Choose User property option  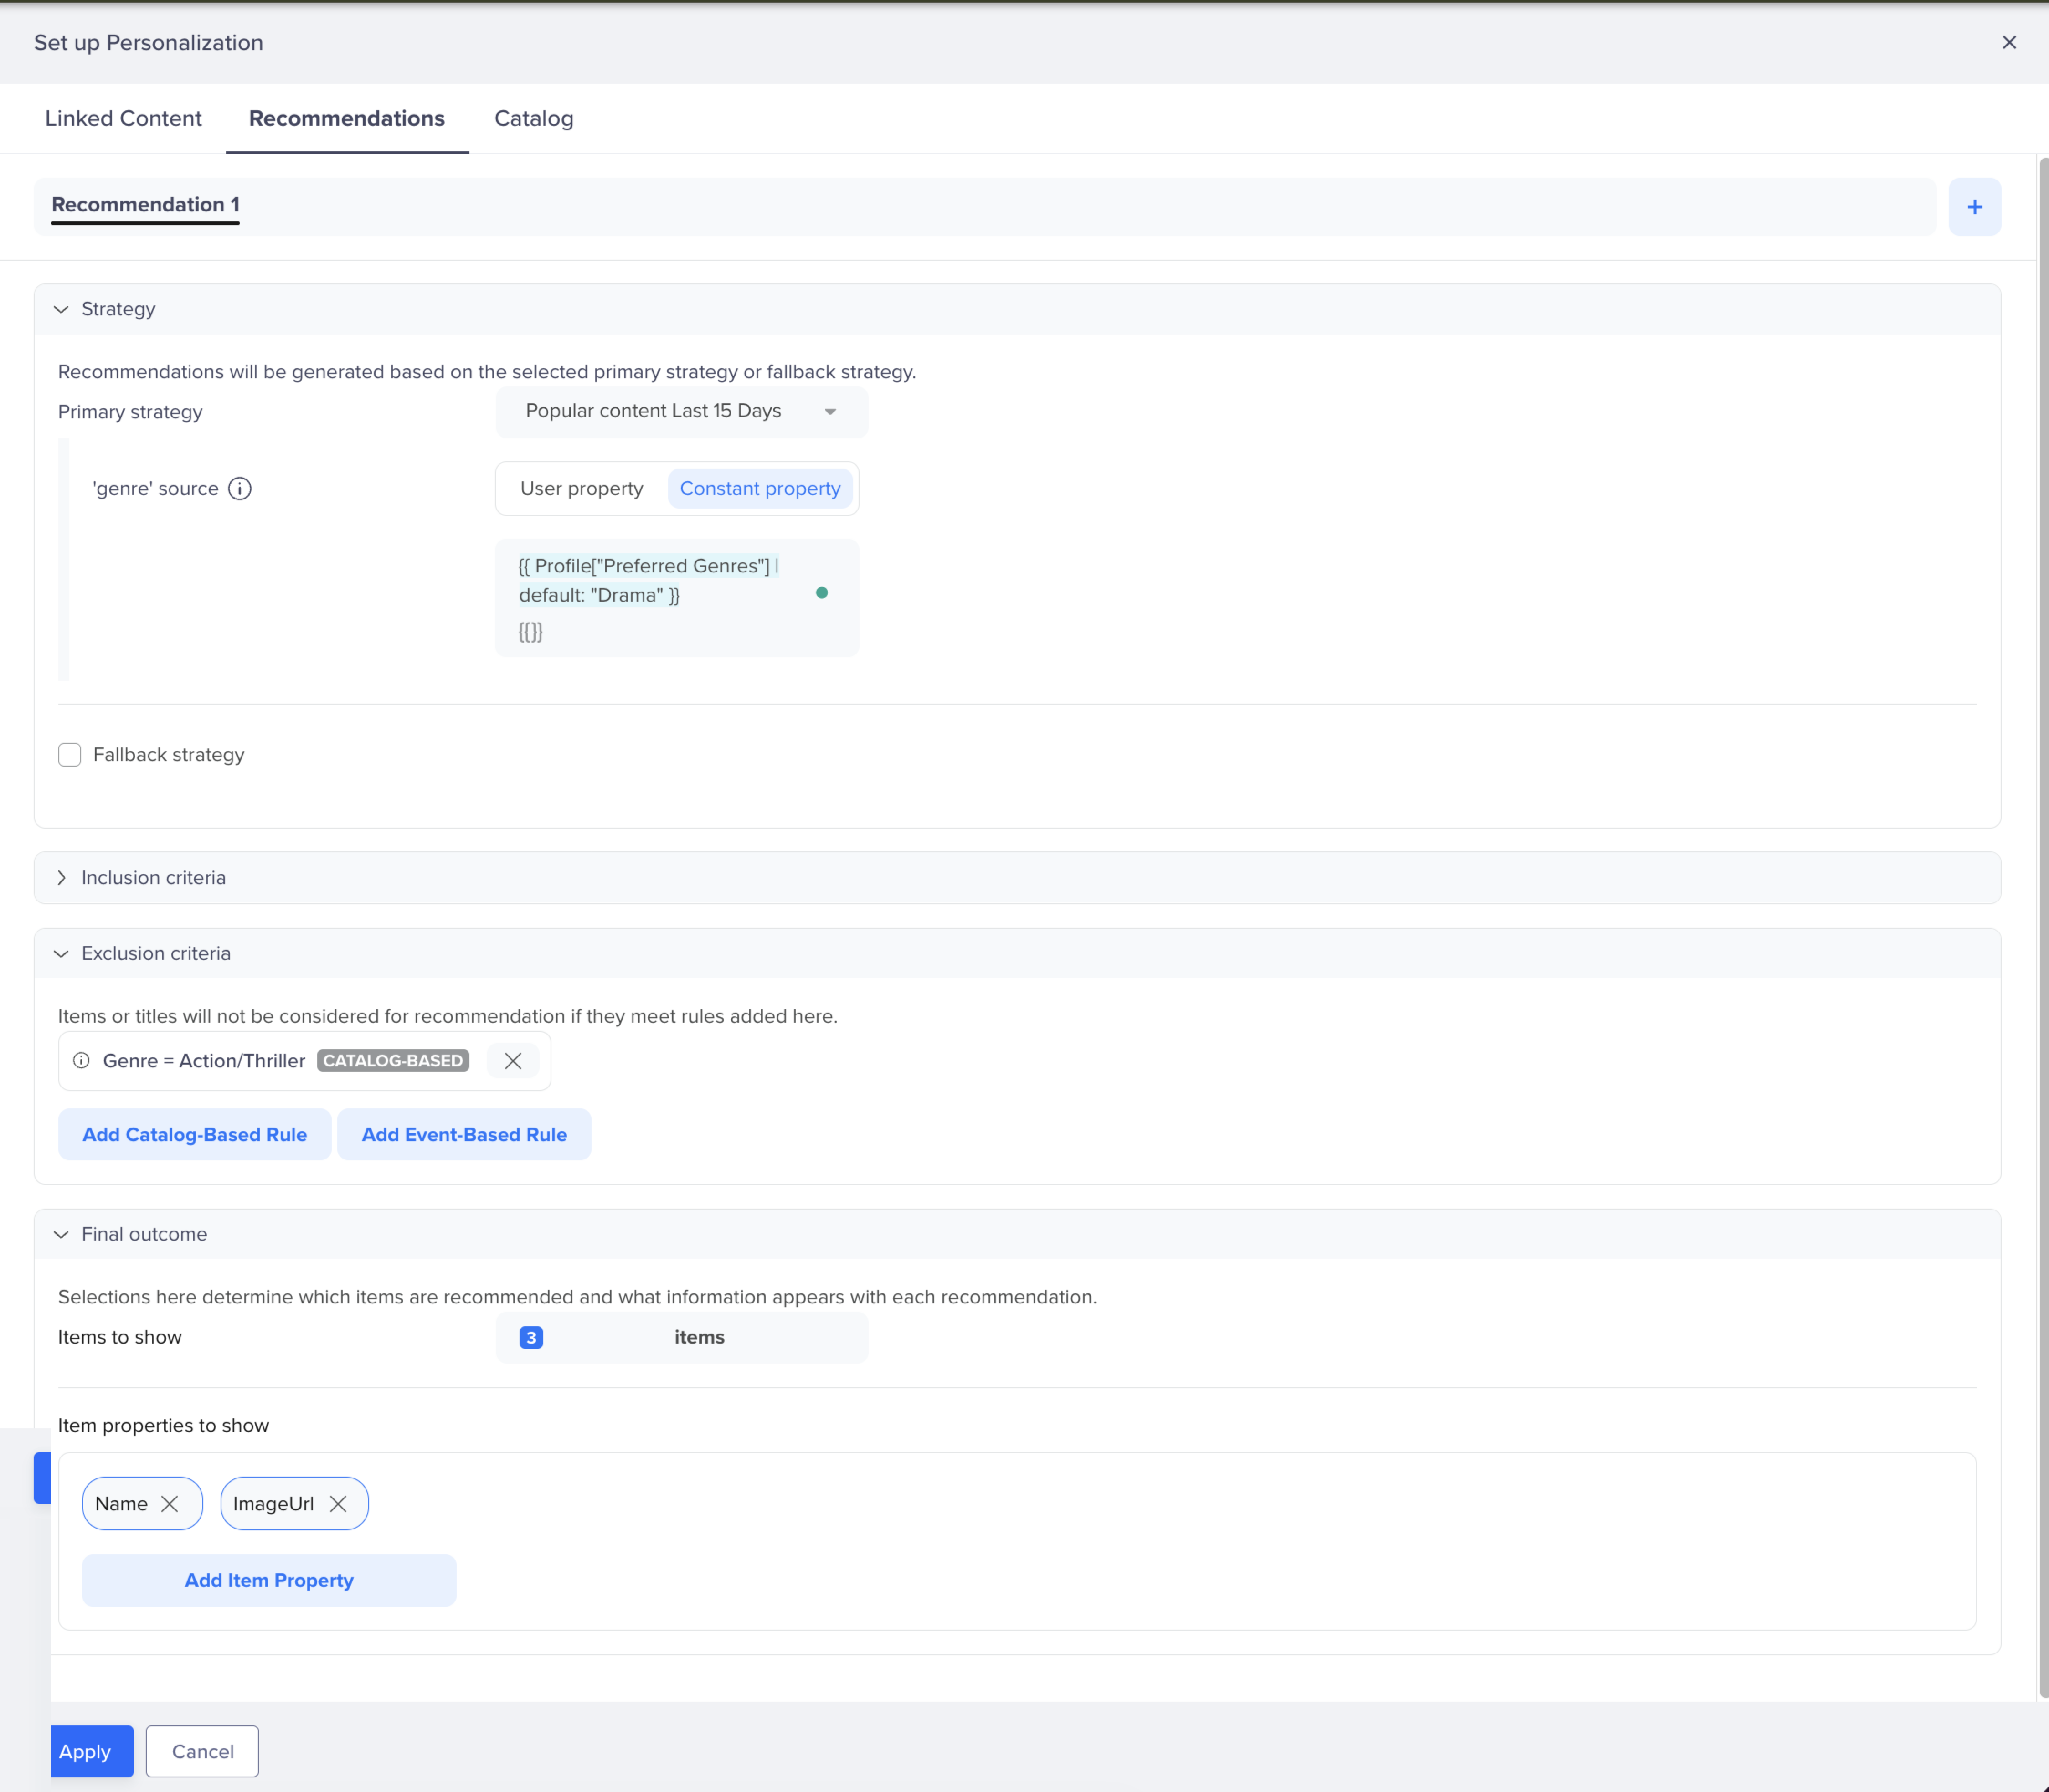(x=581, y=488)
